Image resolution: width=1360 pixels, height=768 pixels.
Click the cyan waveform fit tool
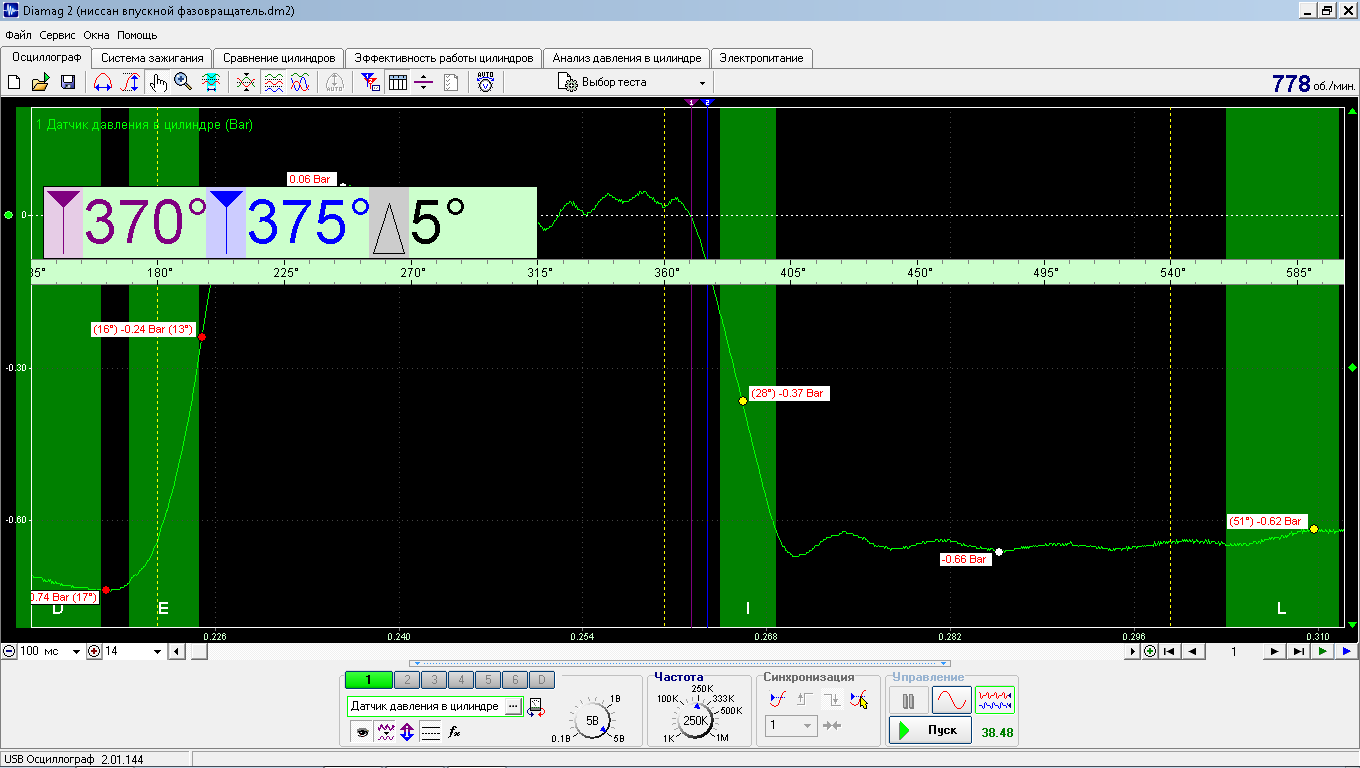click(x=211, y=83)
